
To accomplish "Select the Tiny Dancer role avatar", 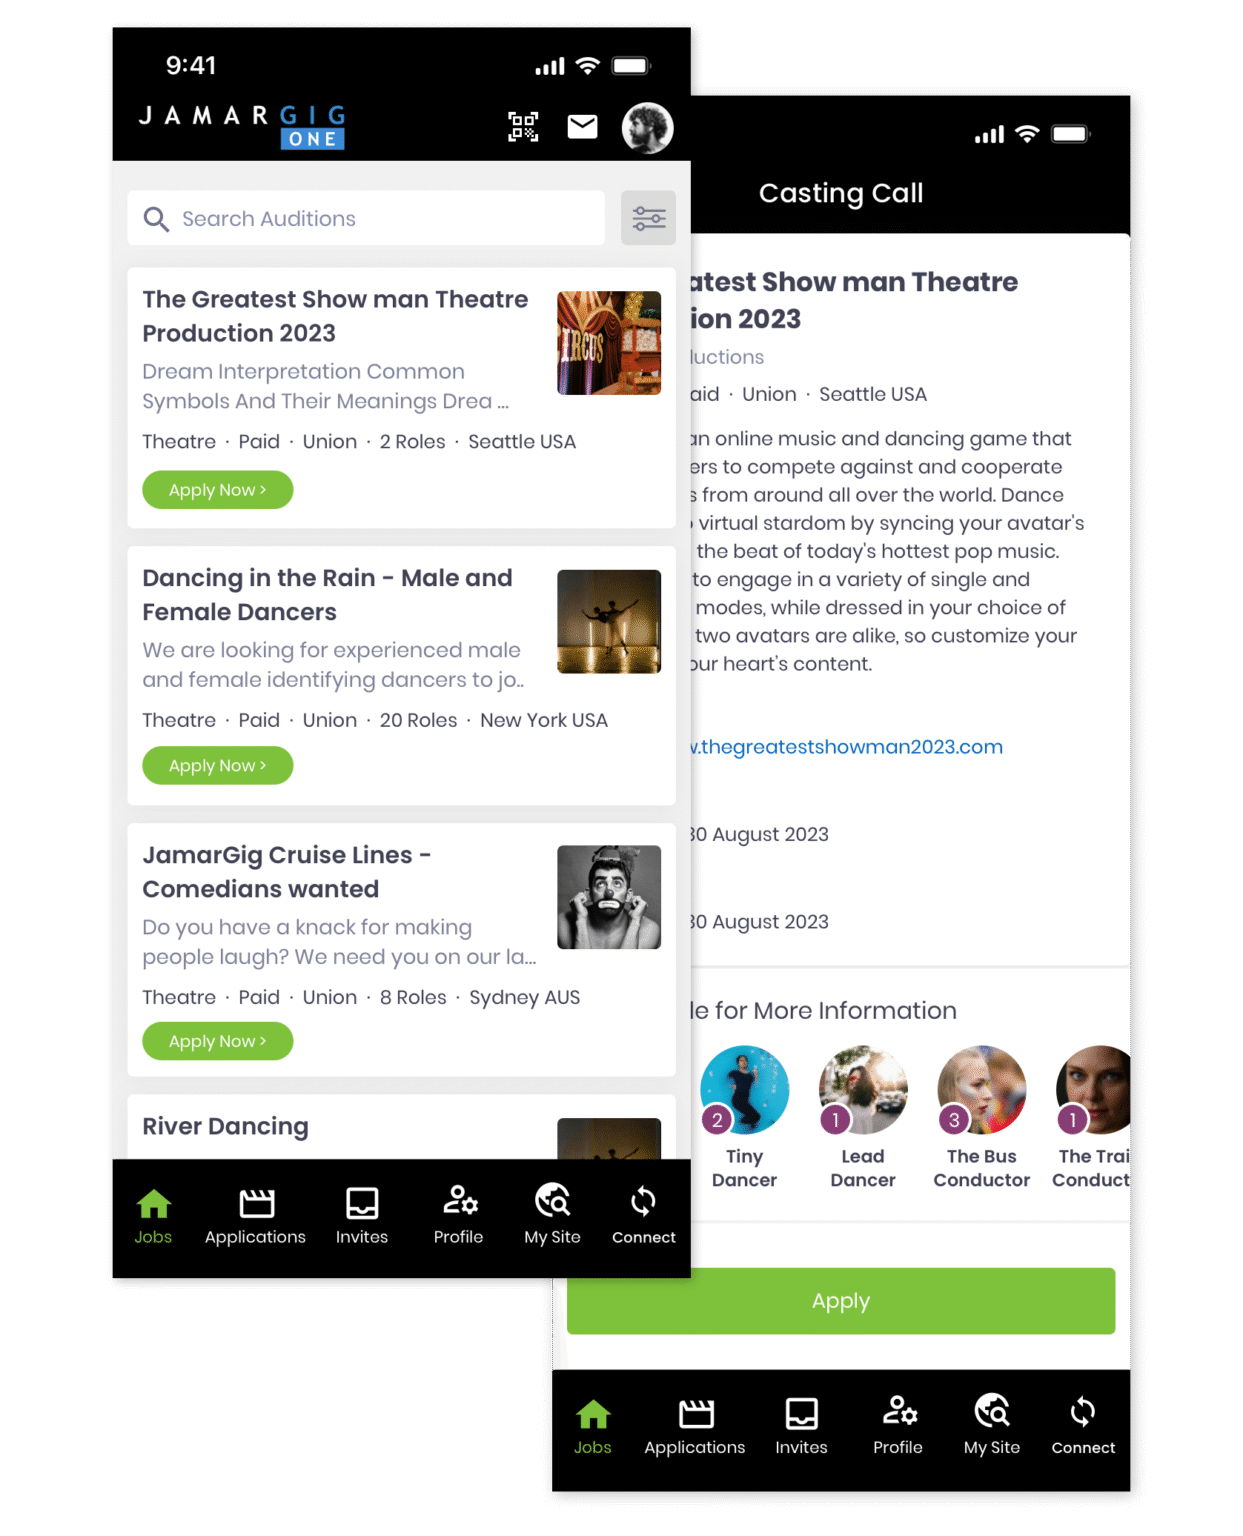I will pos(745,1090).
